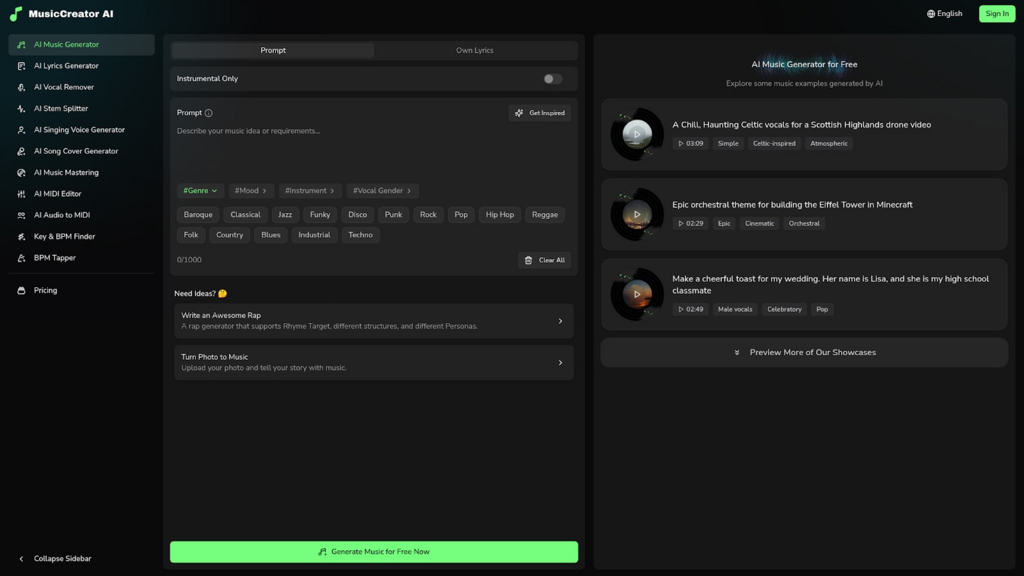Click Generate Music for Free Now
The image size is (1024, 576).
coord(374,552)
